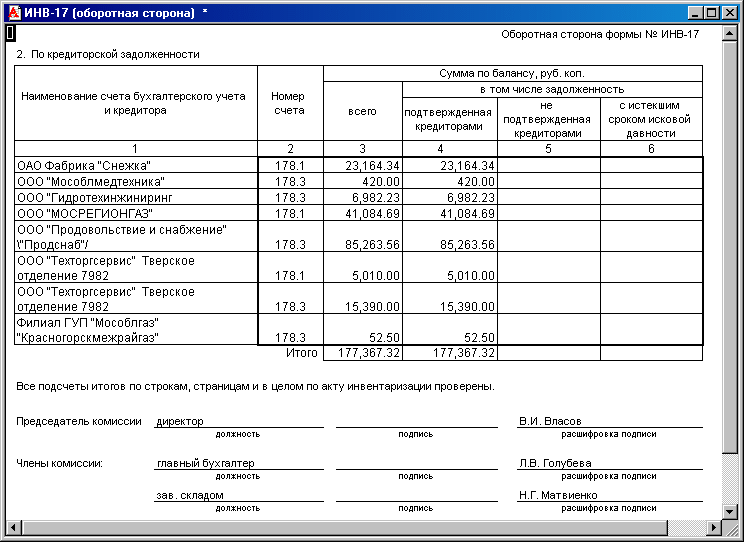Screen dimensions: 744x542
Task: Click the horizontal scrollbar thumb
Action: (344, 527)
